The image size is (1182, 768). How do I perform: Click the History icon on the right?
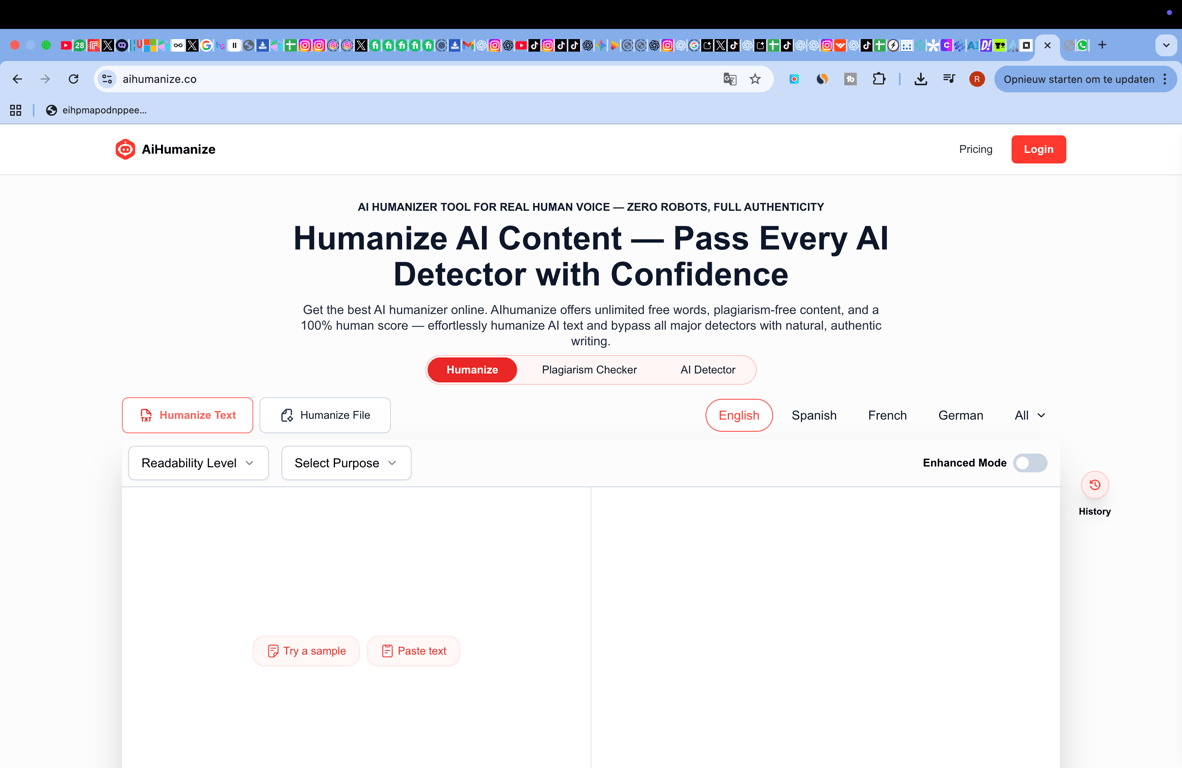click(x=1094, y=483)
